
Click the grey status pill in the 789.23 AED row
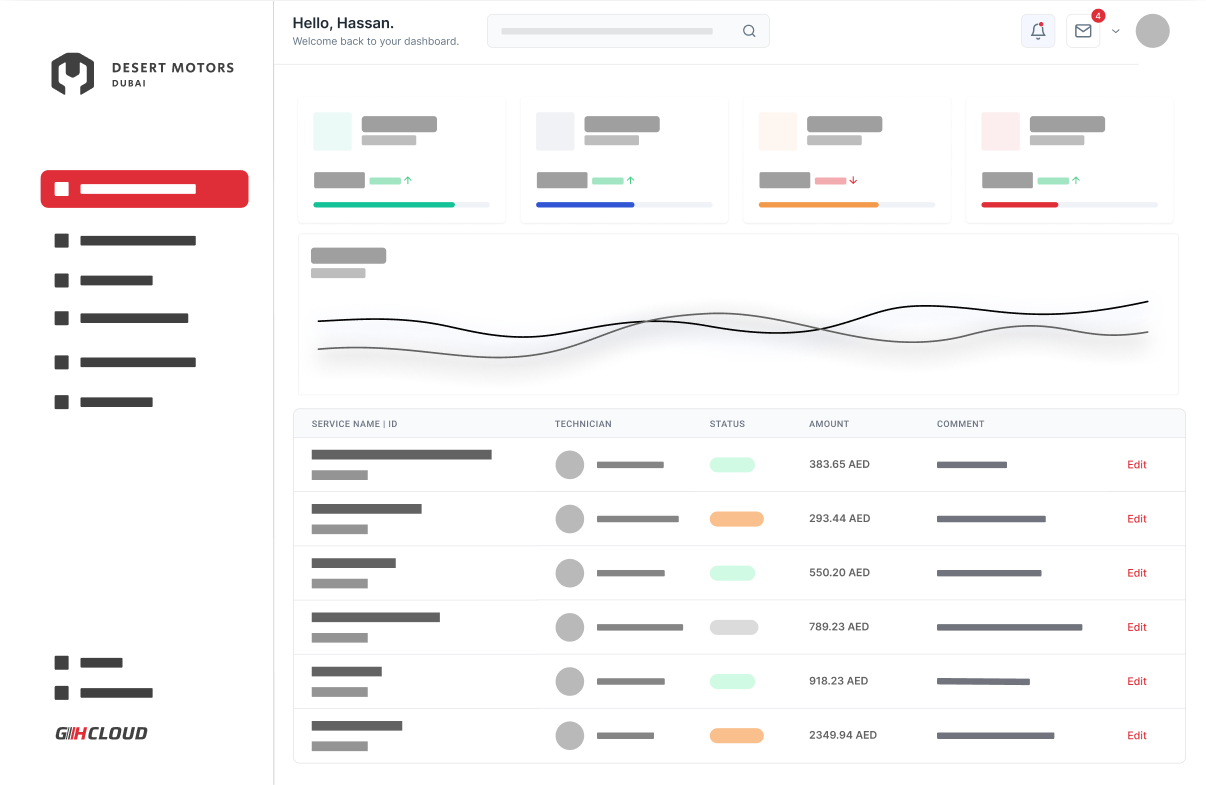734,627
